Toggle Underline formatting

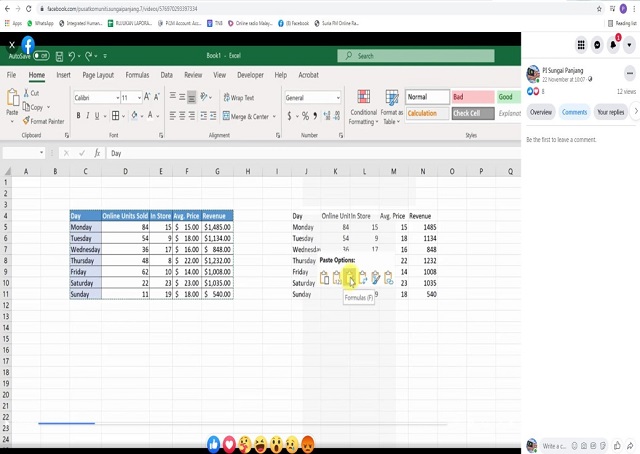97,116
